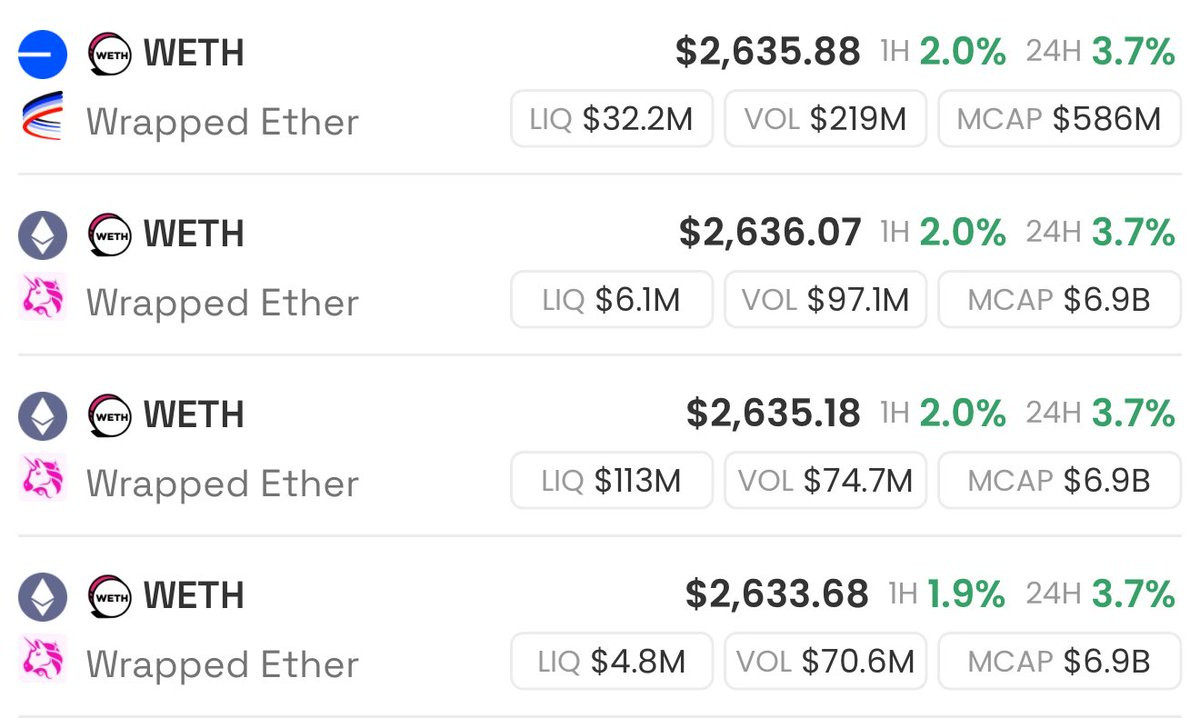Click the Uniswap unicorn icon on $2,633.68 row

[42, 659]
